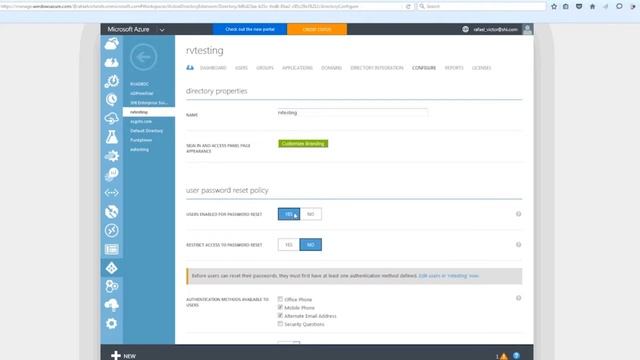Expand the dropdown chevron beside Microsoft Azure
The width and height of the screenshot is (640, 360).
point(162,30)
